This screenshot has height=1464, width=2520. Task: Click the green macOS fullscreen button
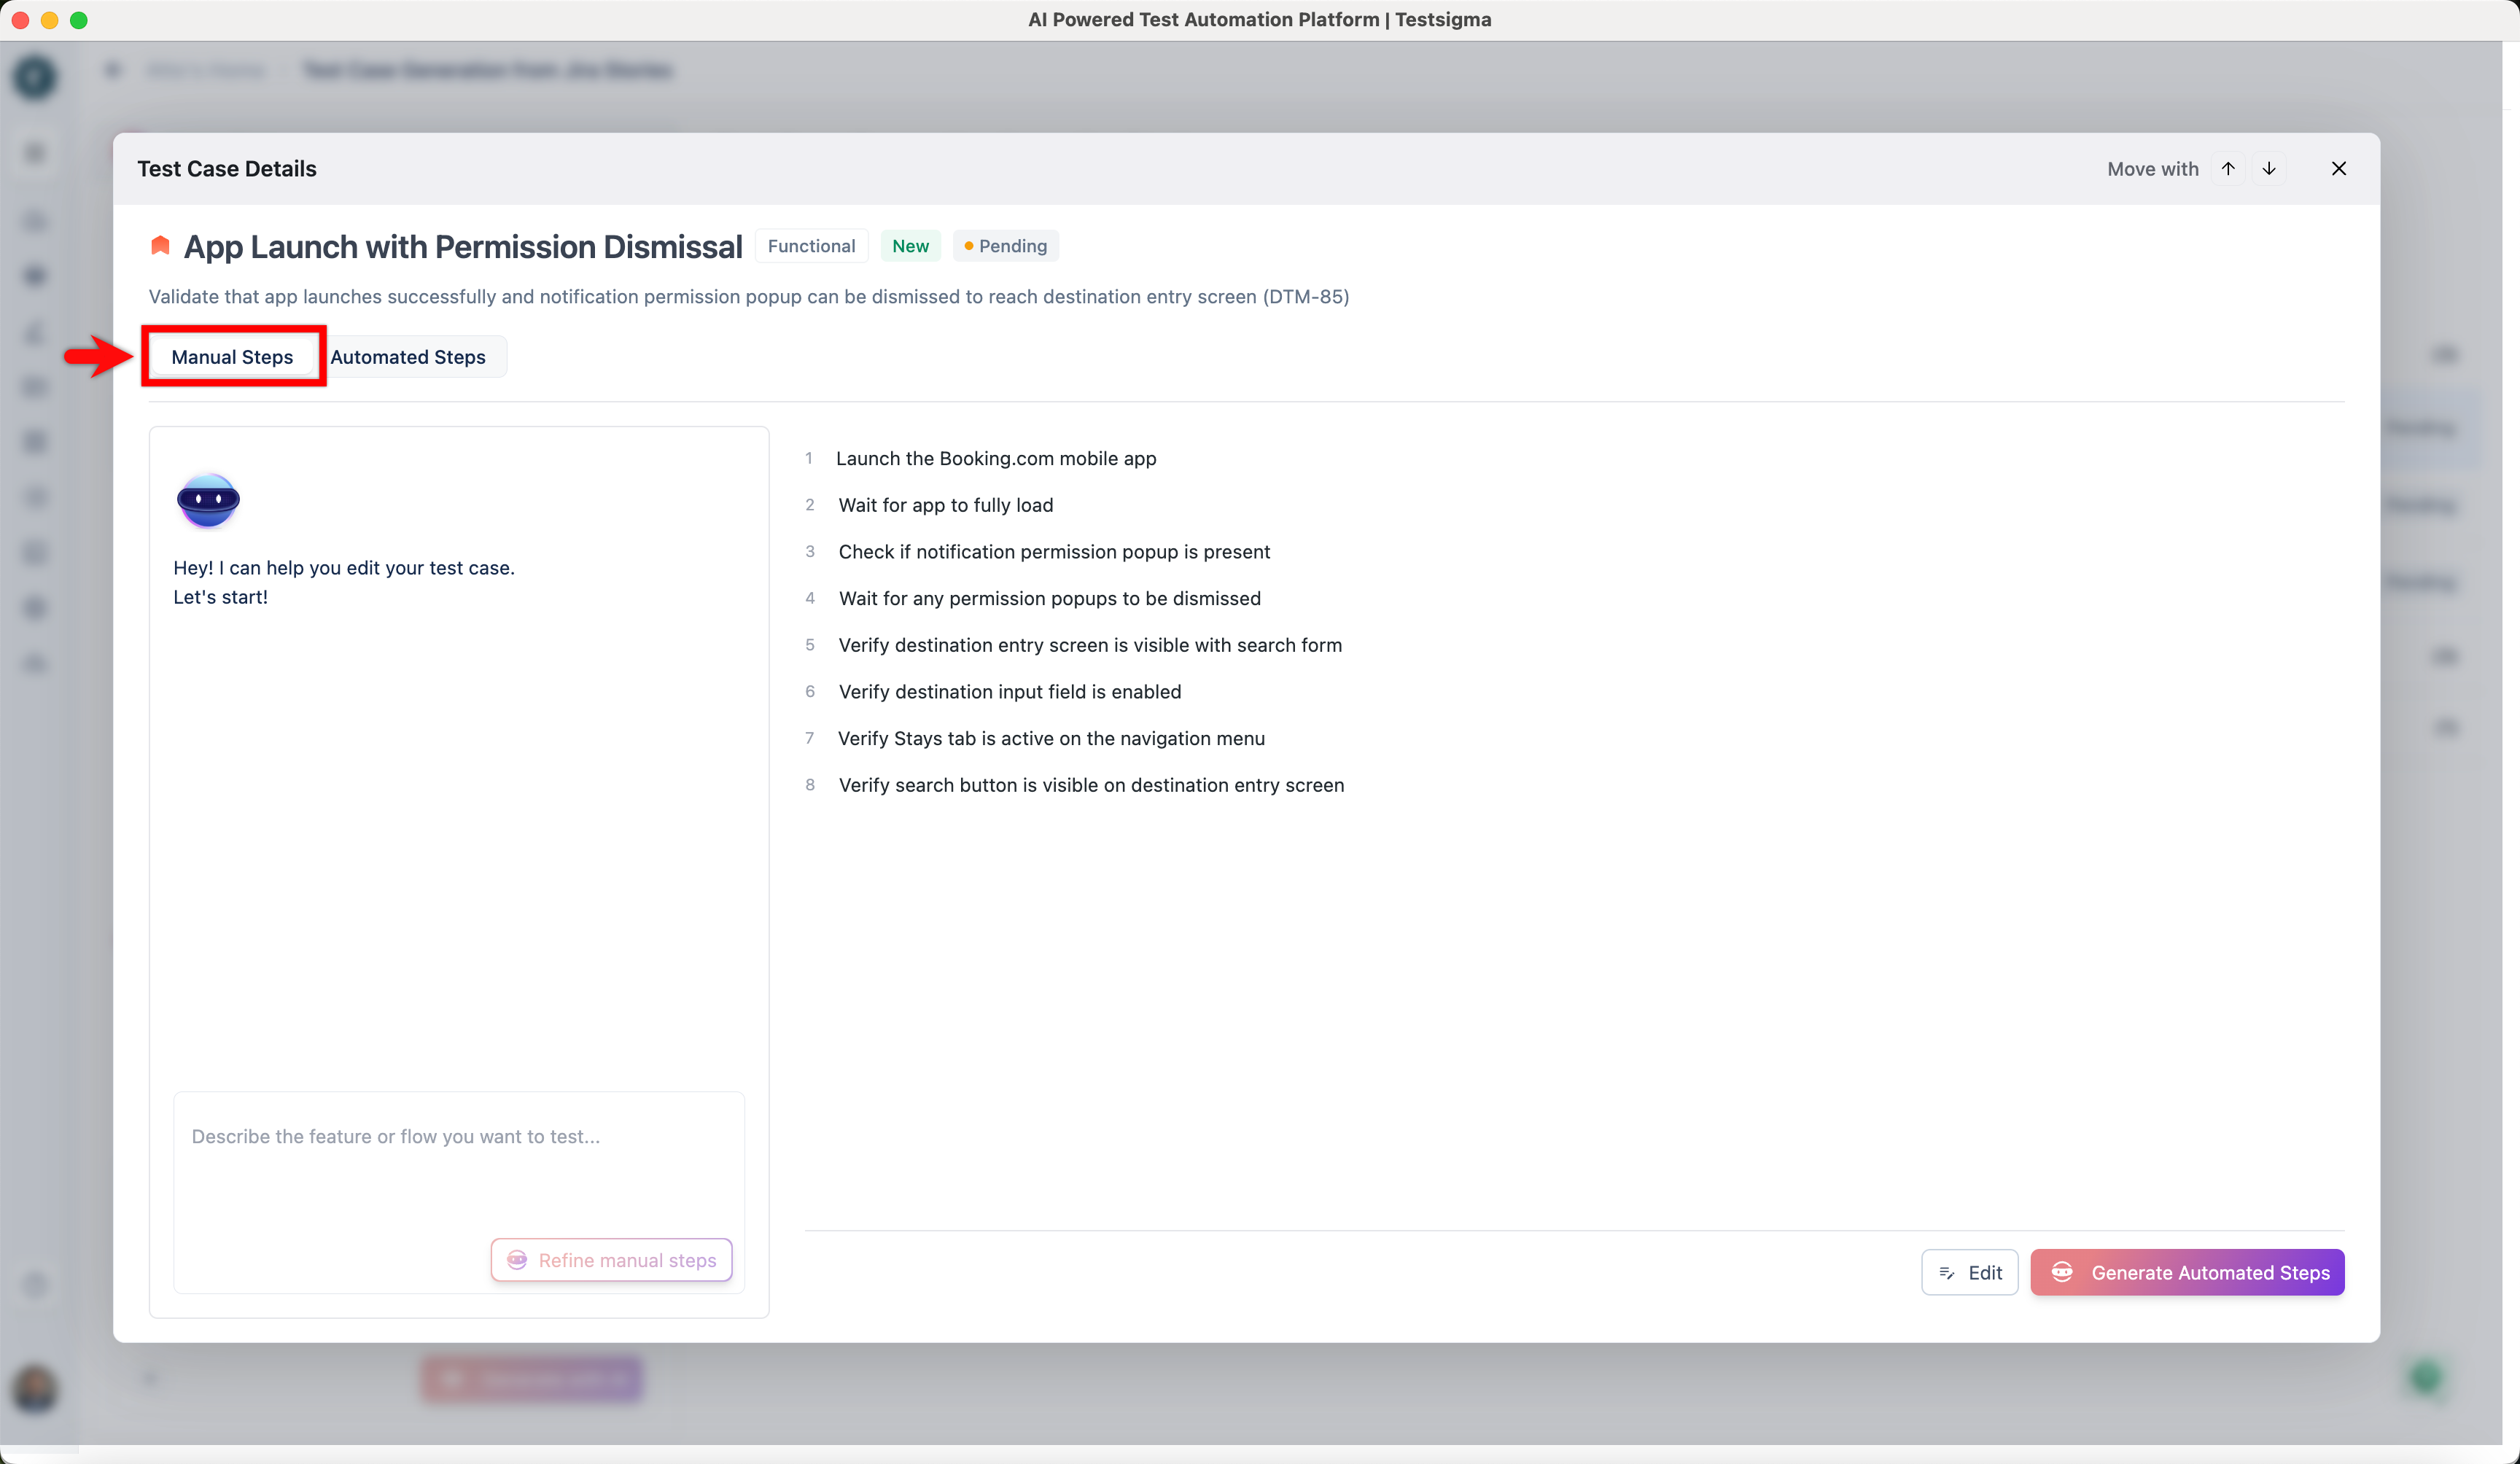point(79,20)
